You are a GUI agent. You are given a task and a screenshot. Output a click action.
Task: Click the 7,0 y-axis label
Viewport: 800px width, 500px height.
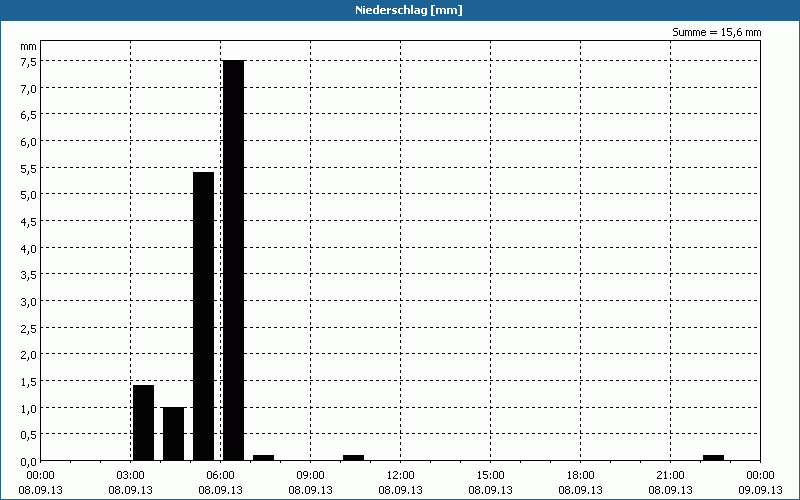click(x=28, y=89)
